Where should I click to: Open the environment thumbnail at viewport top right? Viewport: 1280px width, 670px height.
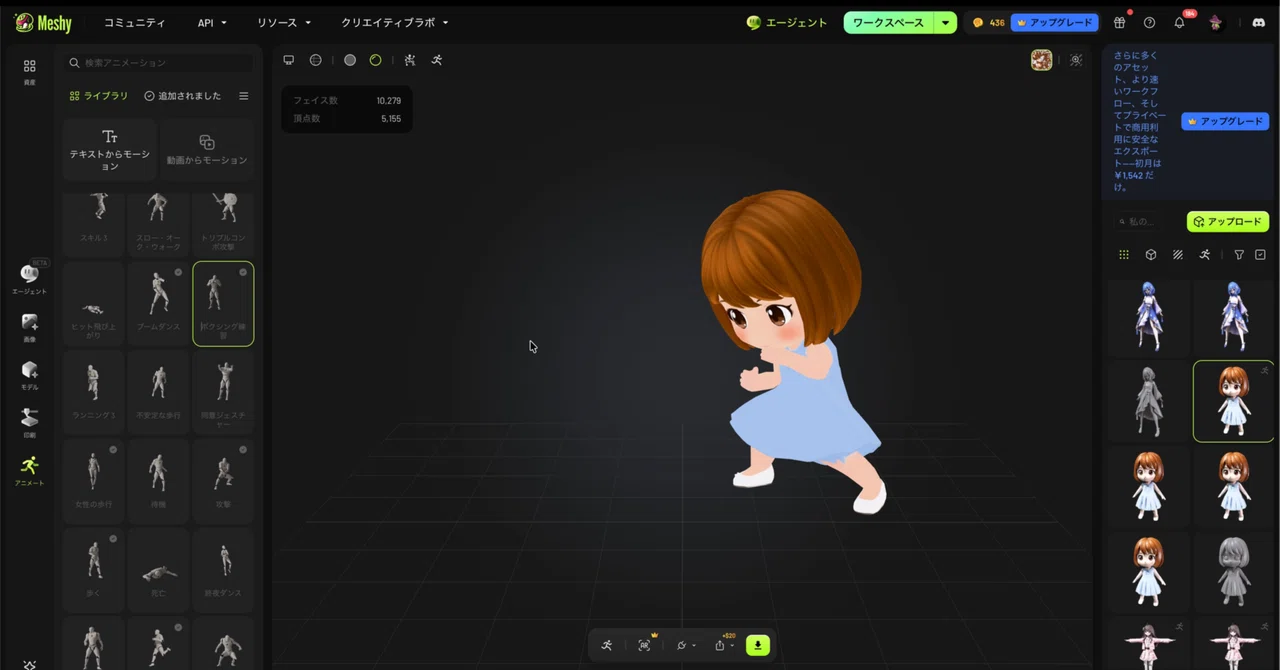point(1042,60)
